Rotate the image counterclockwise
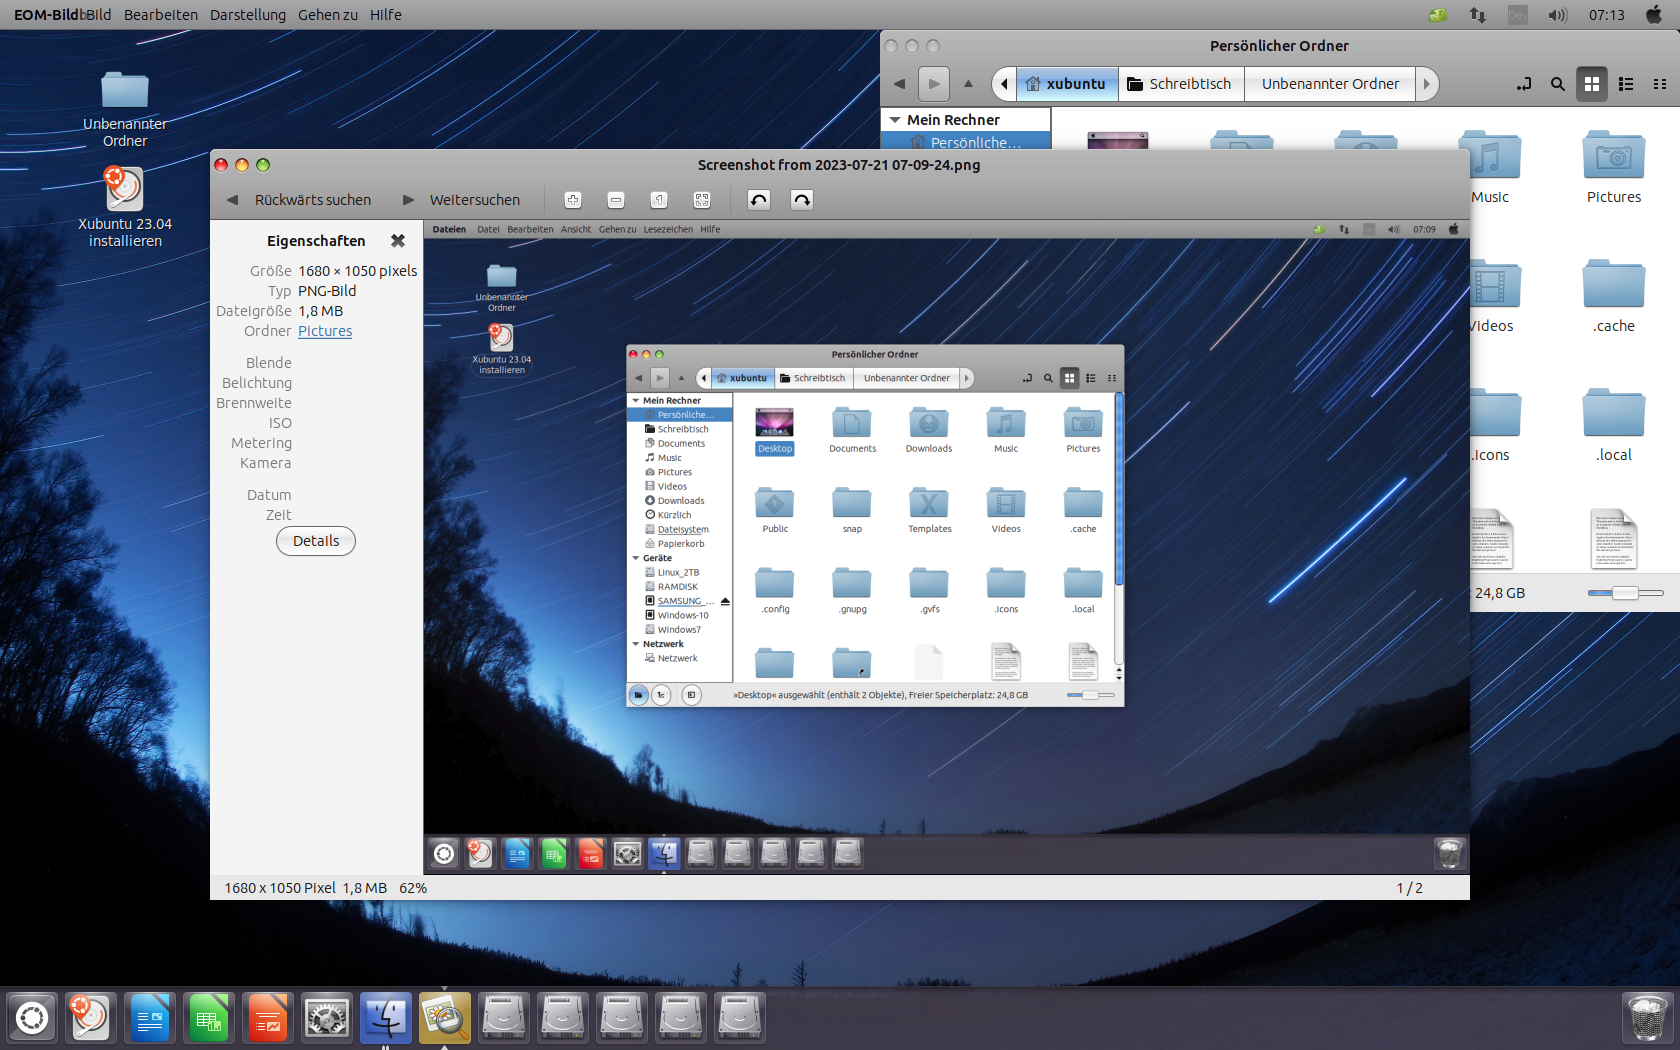The width and height of the screenshot is (1680, 1050). point(757,200)
